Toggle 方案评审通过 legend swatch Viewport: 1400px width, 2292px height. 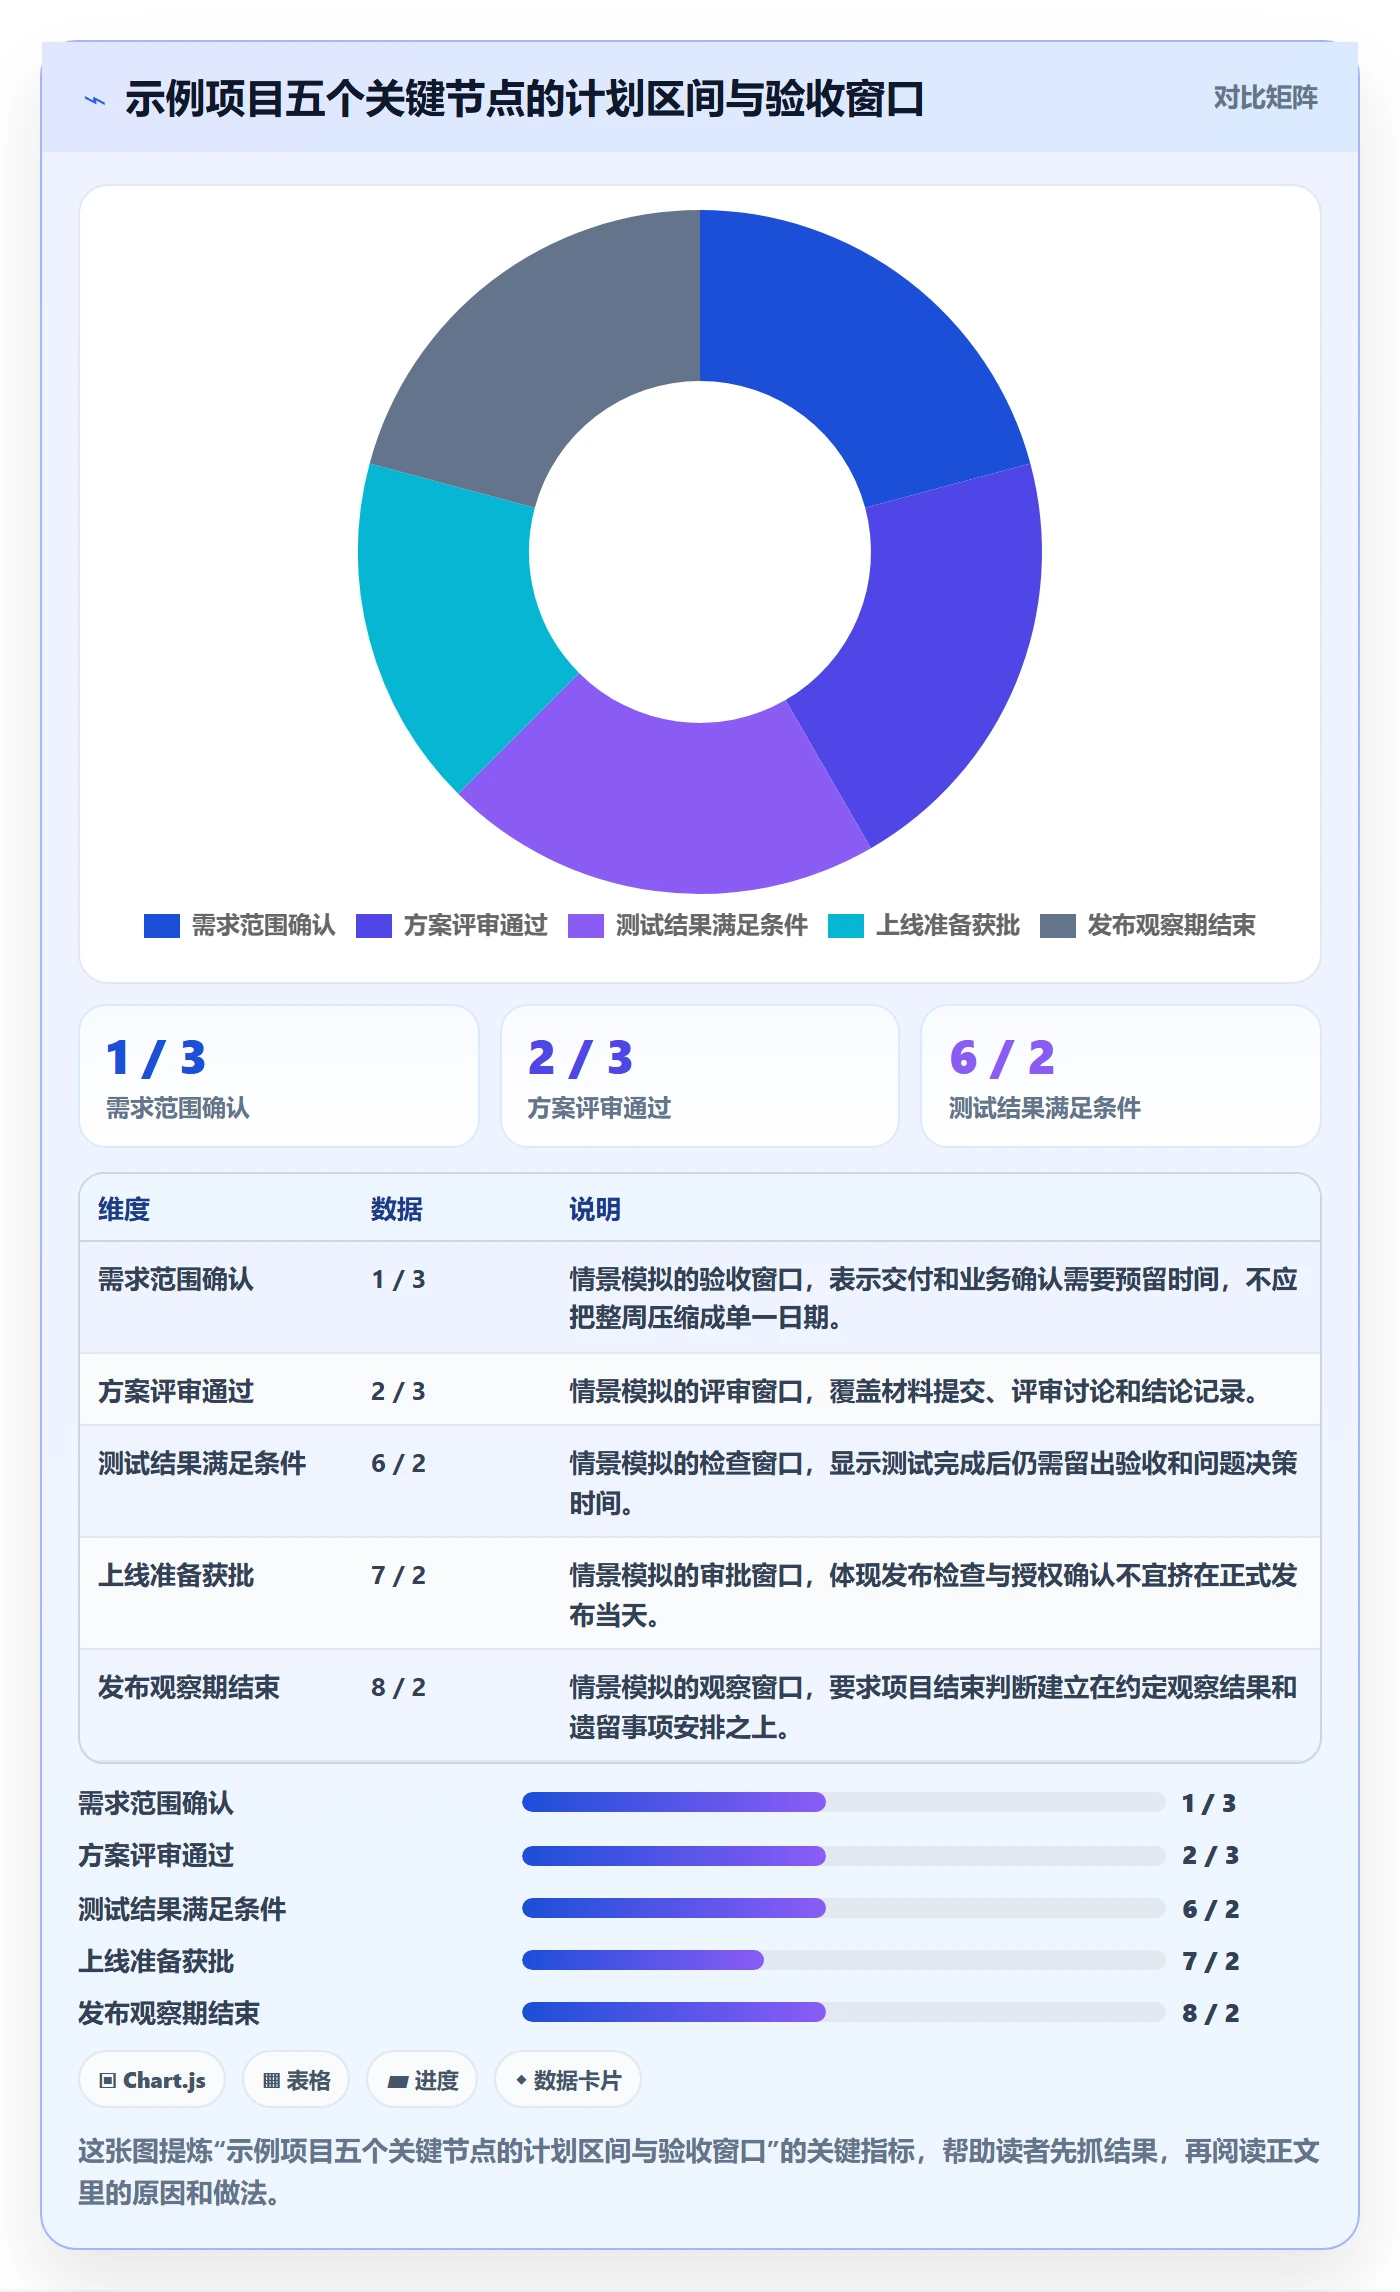[374, 926]
